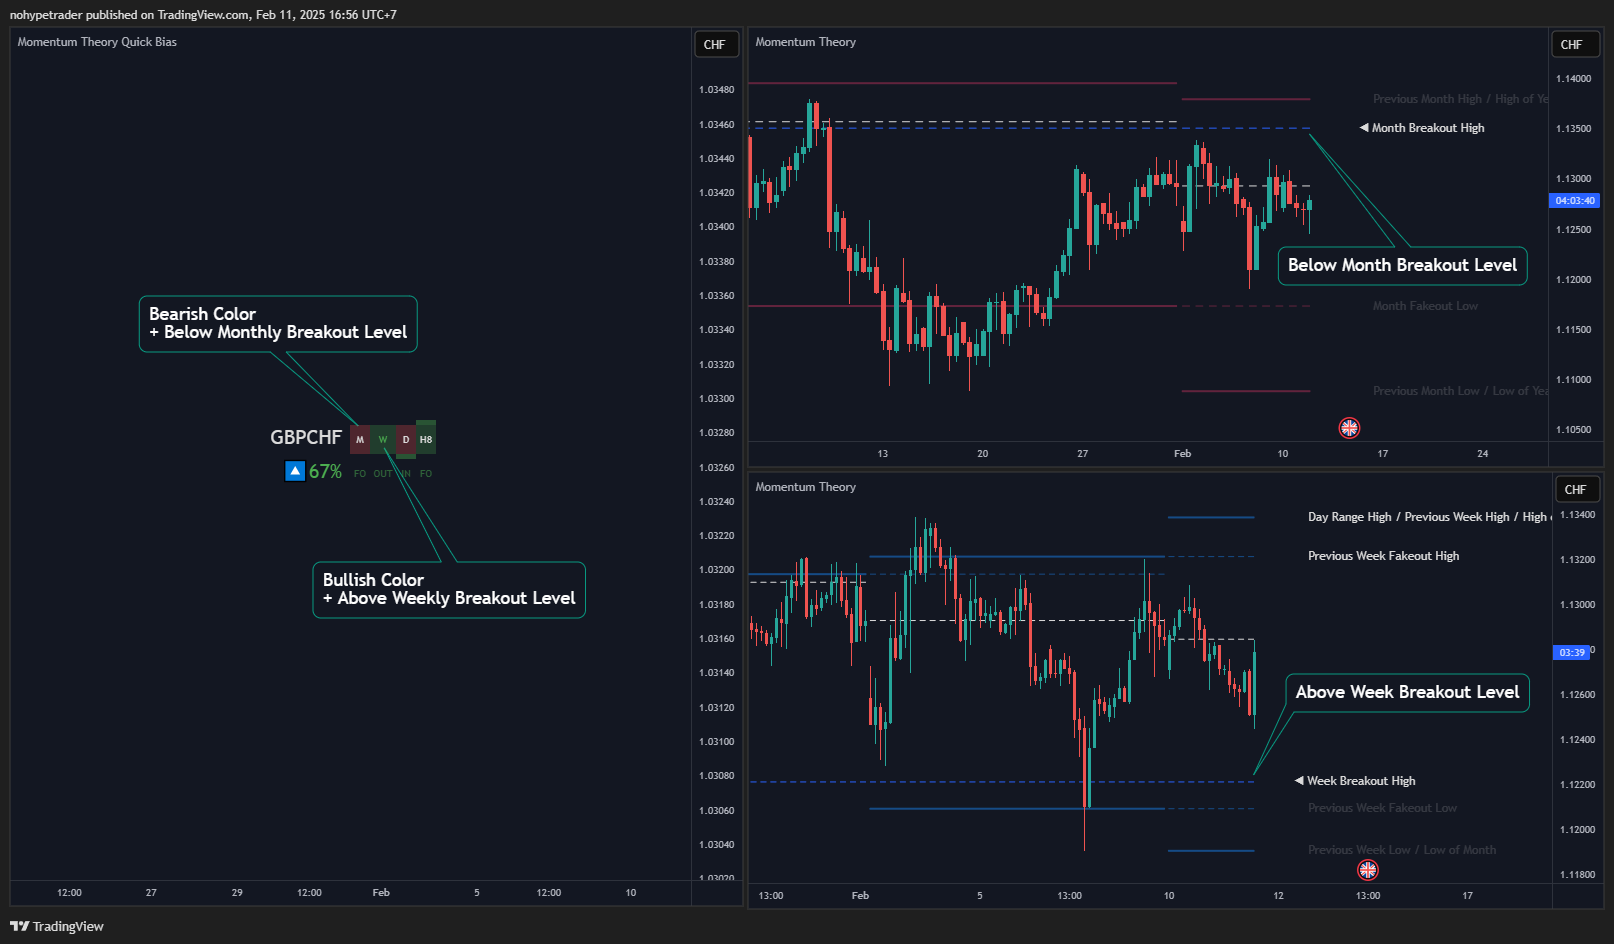Click the Month Fakeout Low label
The height and width of the screenshot is (944, 1614).
coord(1425,306)
